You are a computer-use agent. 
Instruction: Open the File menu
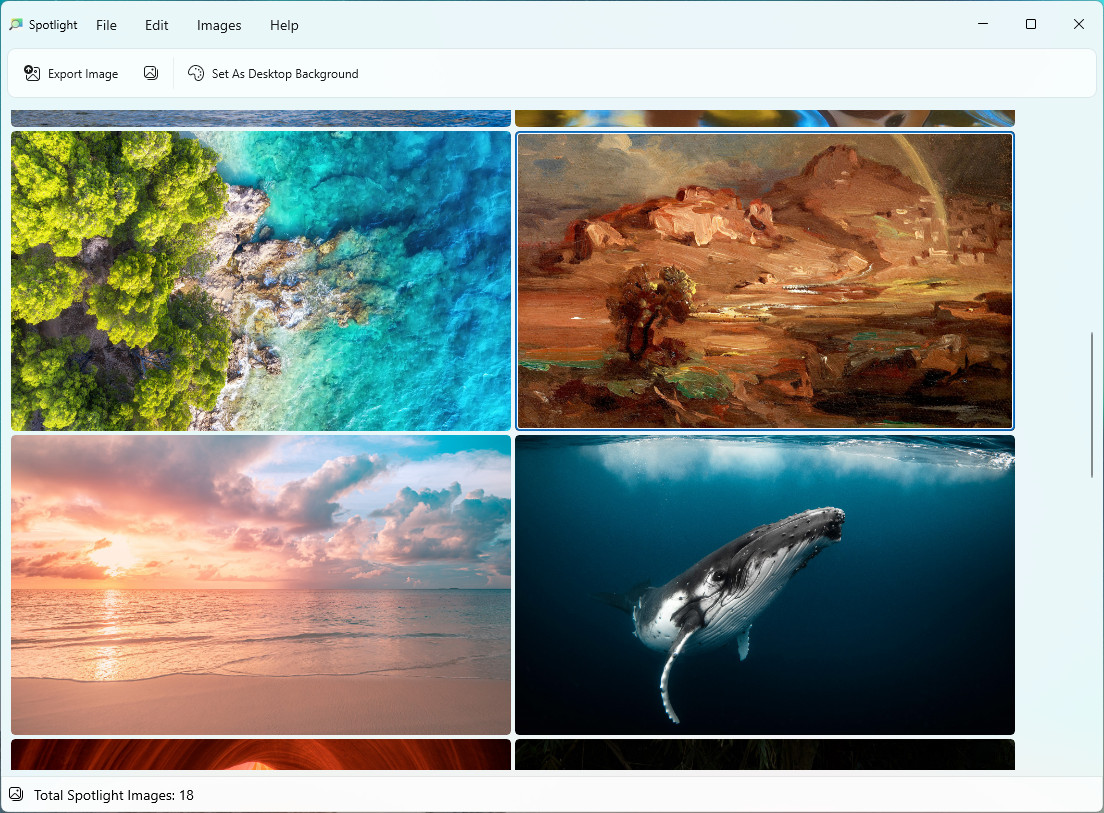point(106,25)
